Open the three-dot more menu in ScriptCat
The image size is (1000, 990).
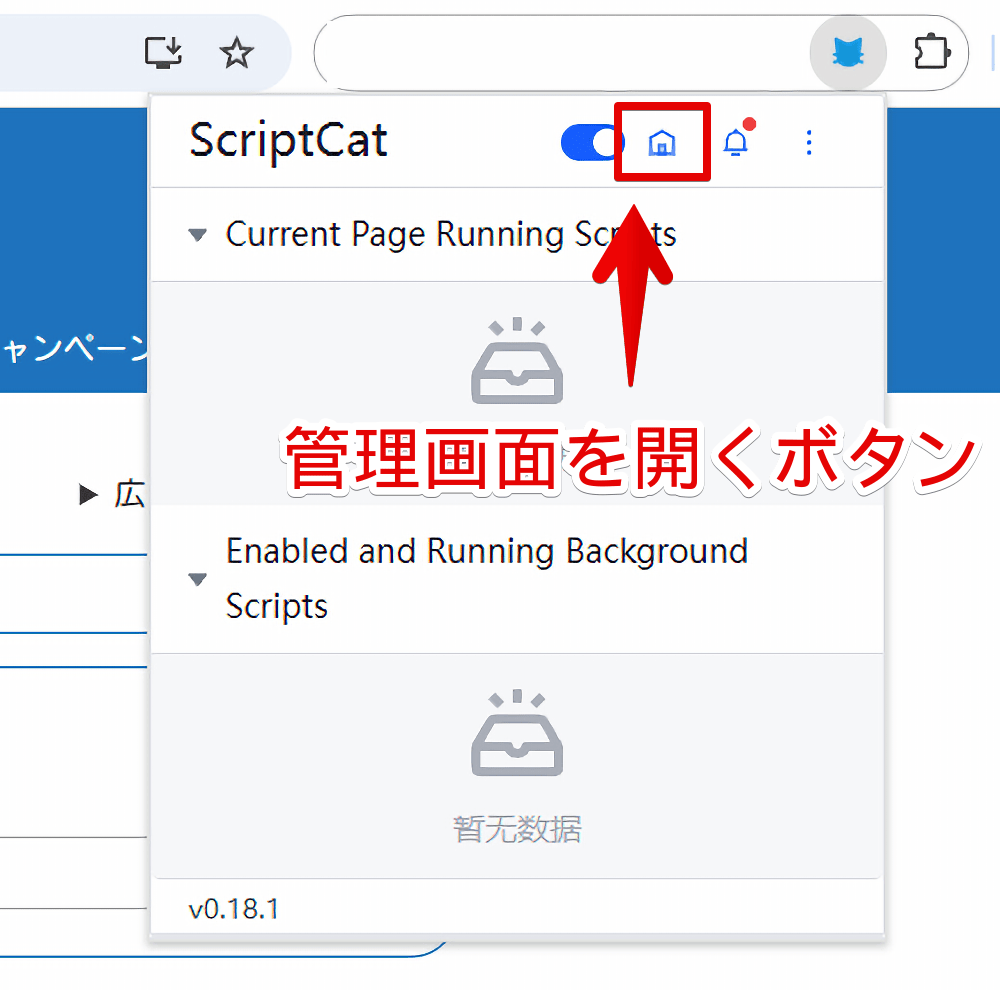click(809, 142)
